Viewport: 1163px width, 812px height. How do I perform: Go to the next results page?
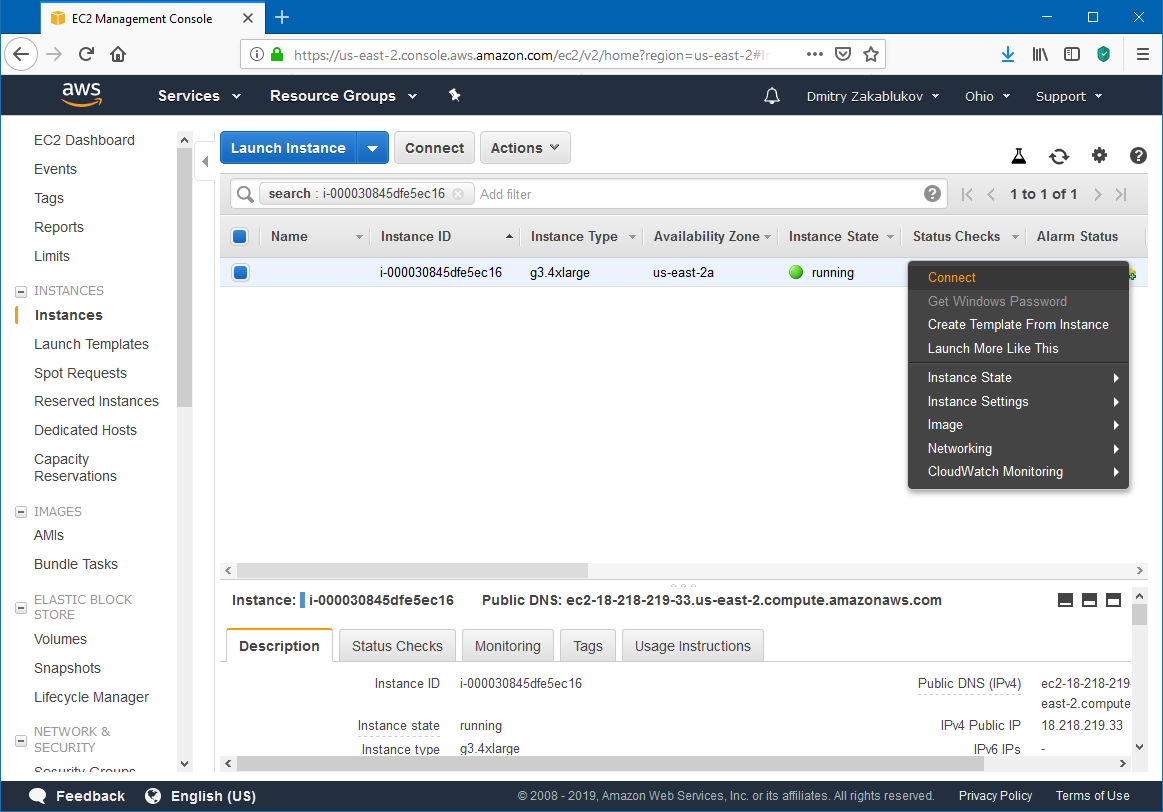pos(1098,194)
